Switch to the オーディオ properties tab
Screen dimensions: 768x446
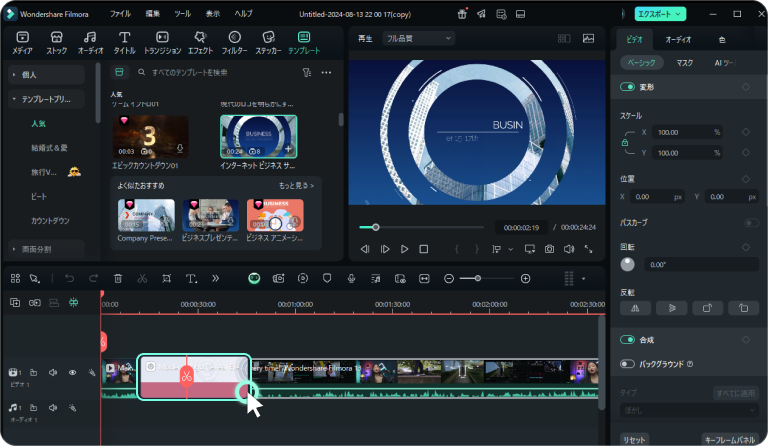click(678, 40)
